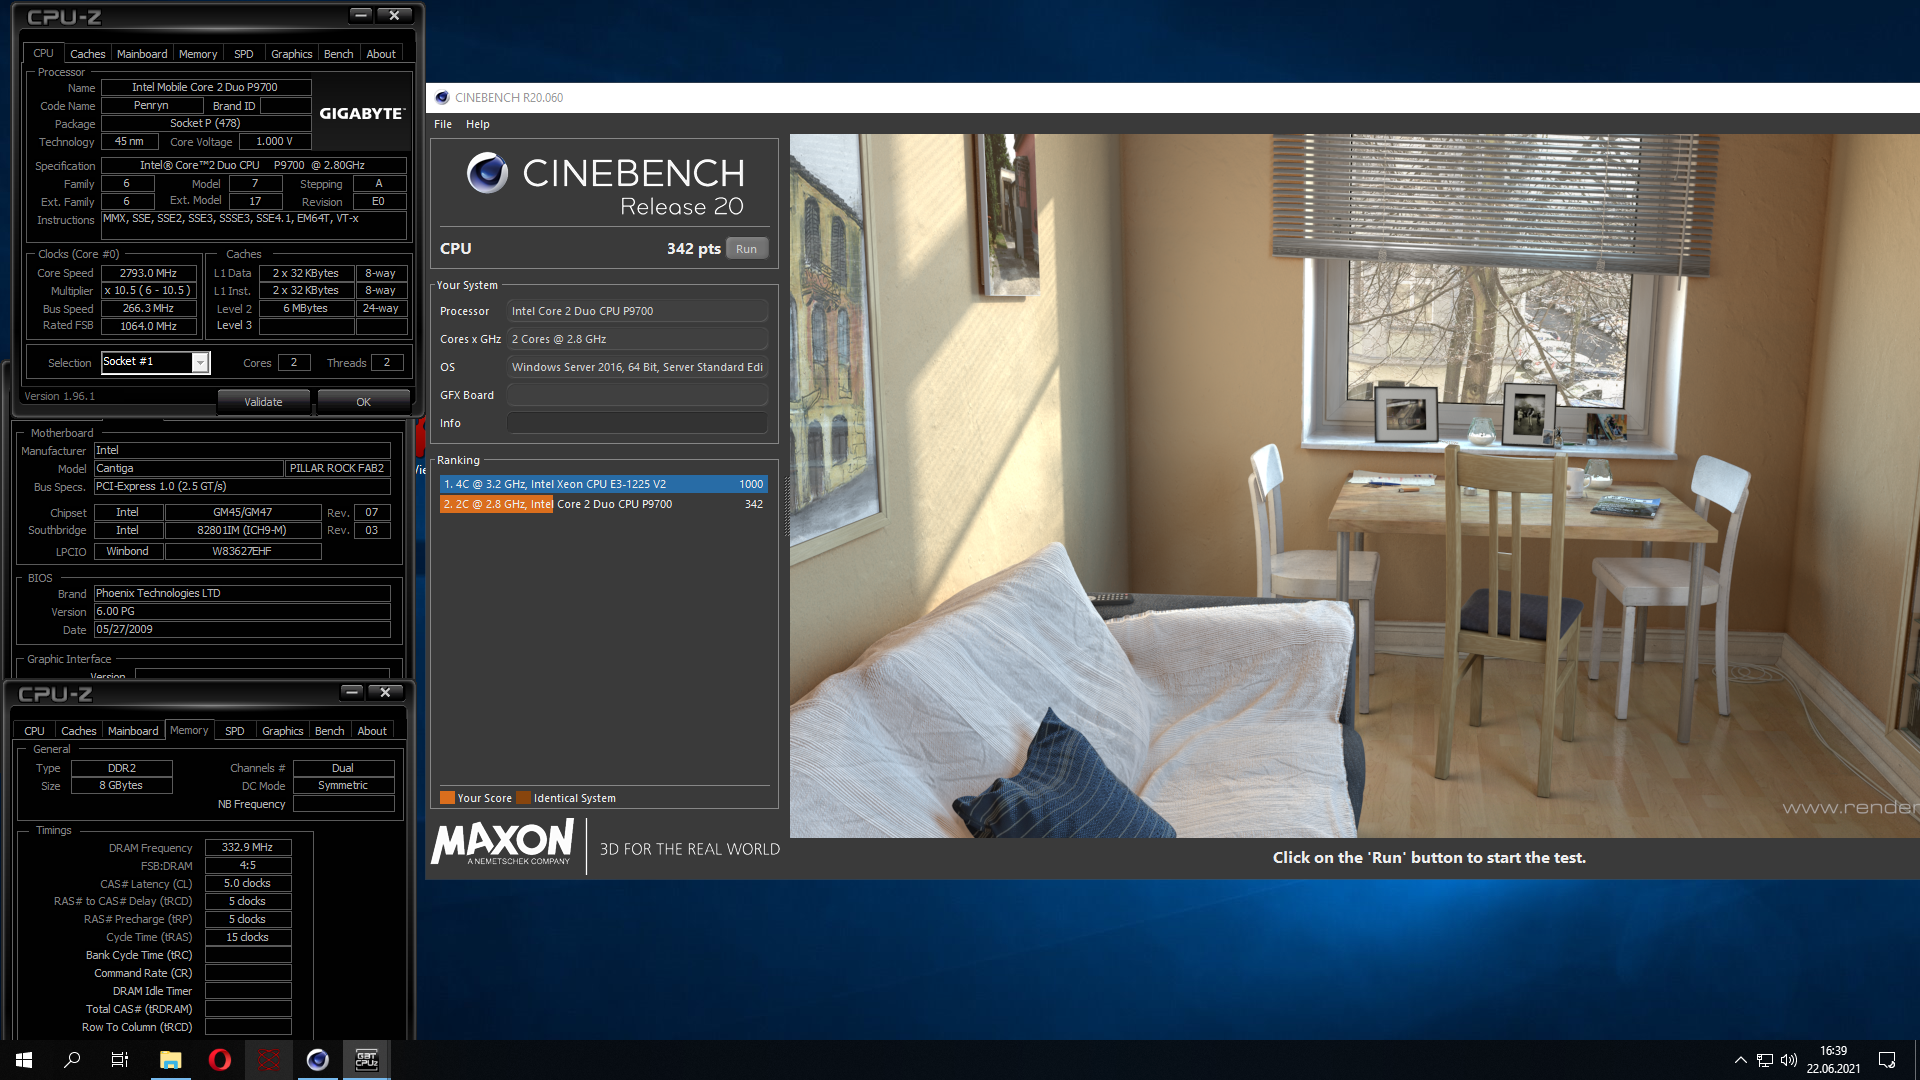The height and width of the screenshot is (1080, 1920).
Task: Click Processor field Intel Core 2 Duo CPU P9700
Action: pos(637,311)
